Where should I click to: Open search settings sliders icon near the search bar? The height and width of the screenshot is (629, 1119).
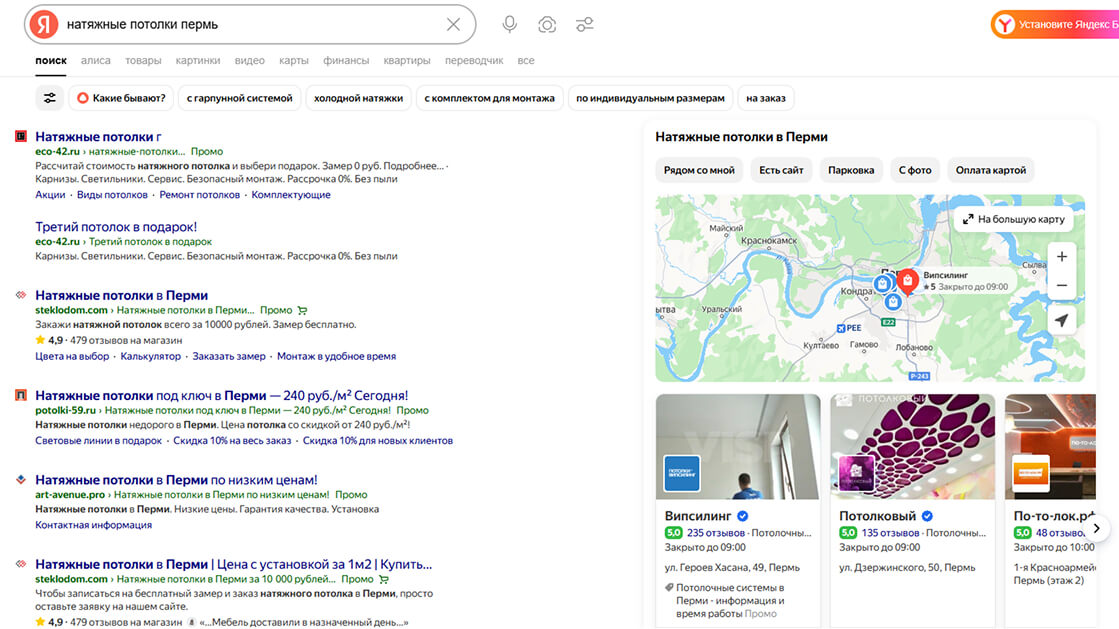pos(584,24)
